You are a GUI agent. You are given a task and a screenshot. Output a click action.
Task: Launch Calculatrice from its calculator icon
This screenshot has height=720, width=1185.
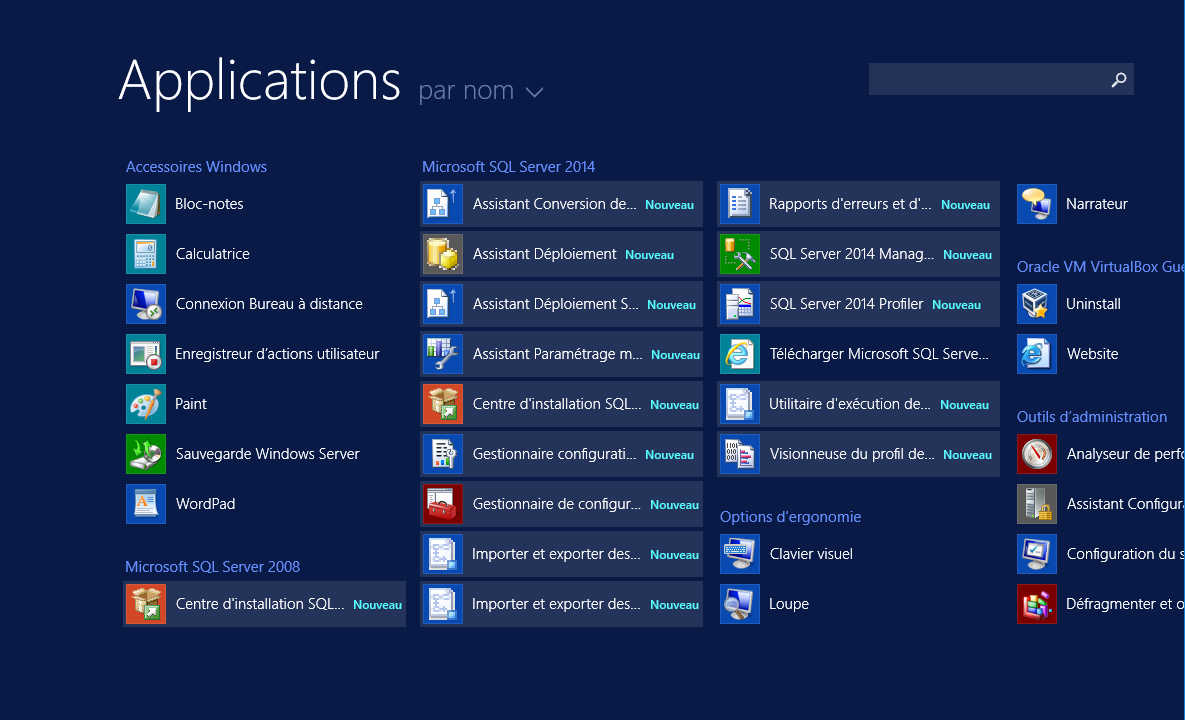[146, 254]
